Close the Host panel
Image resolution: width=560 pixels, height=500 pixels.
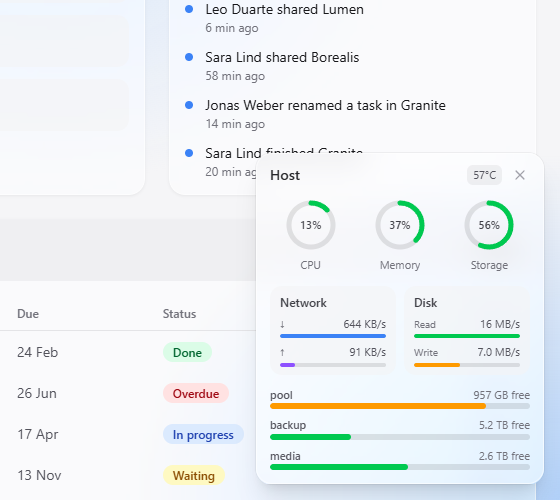520,175
